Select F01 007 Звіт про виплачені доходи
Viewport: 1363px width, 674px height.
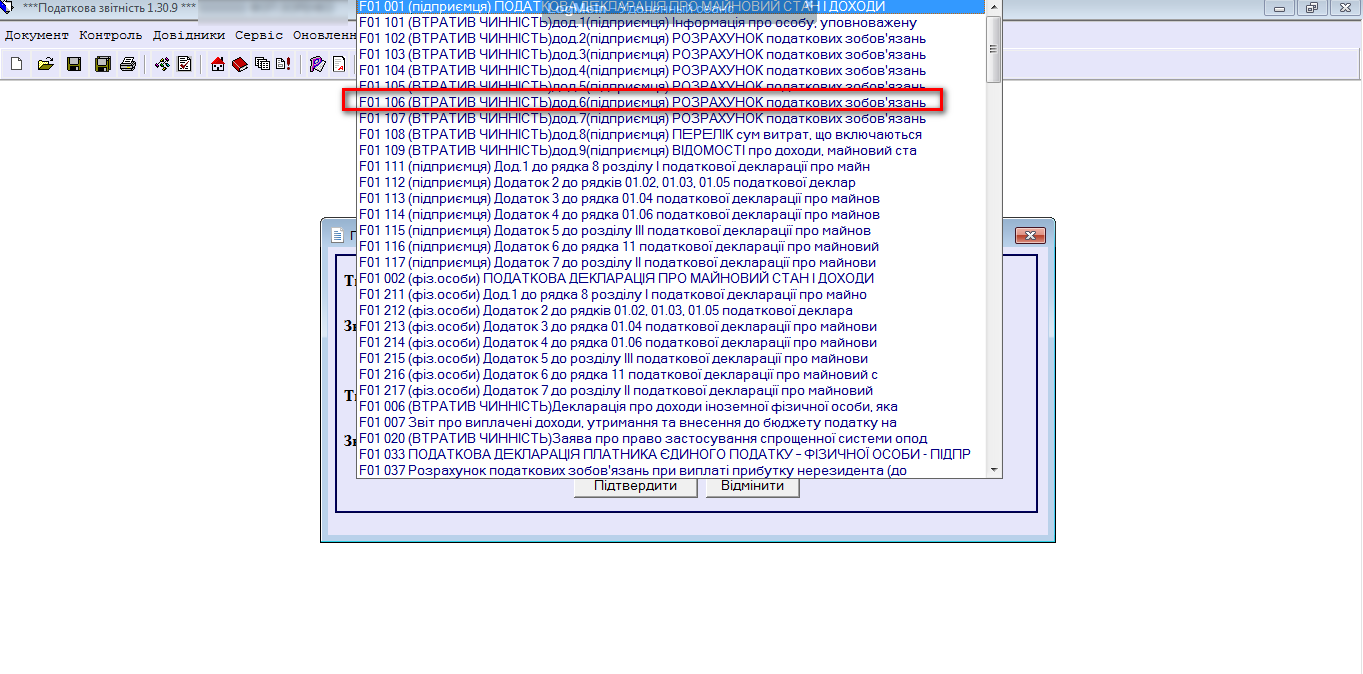click(x=627, y=422)
